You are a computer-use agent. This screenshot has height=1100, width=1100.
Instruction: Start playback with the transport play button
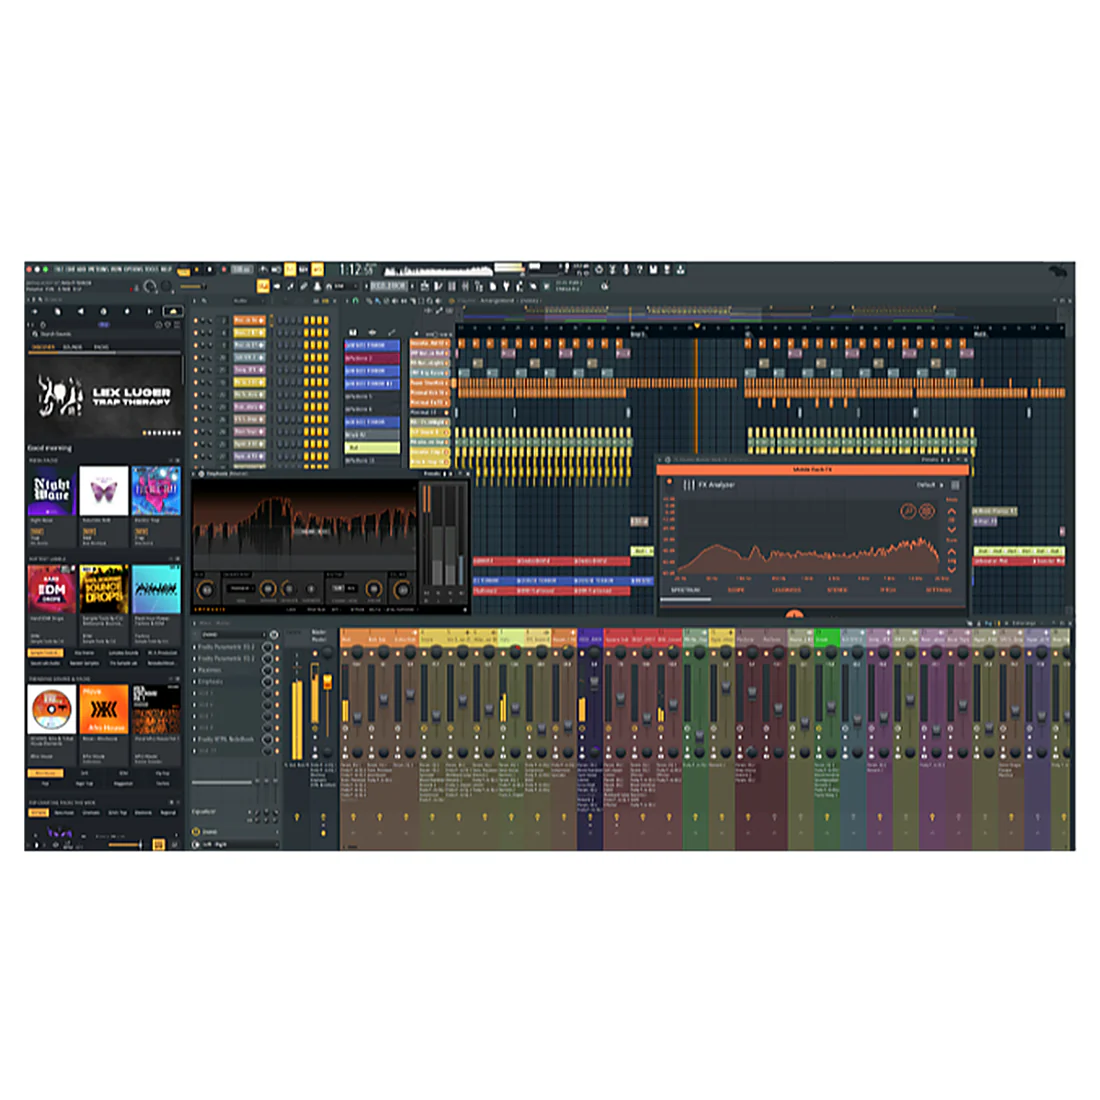[x=196, y=269]
